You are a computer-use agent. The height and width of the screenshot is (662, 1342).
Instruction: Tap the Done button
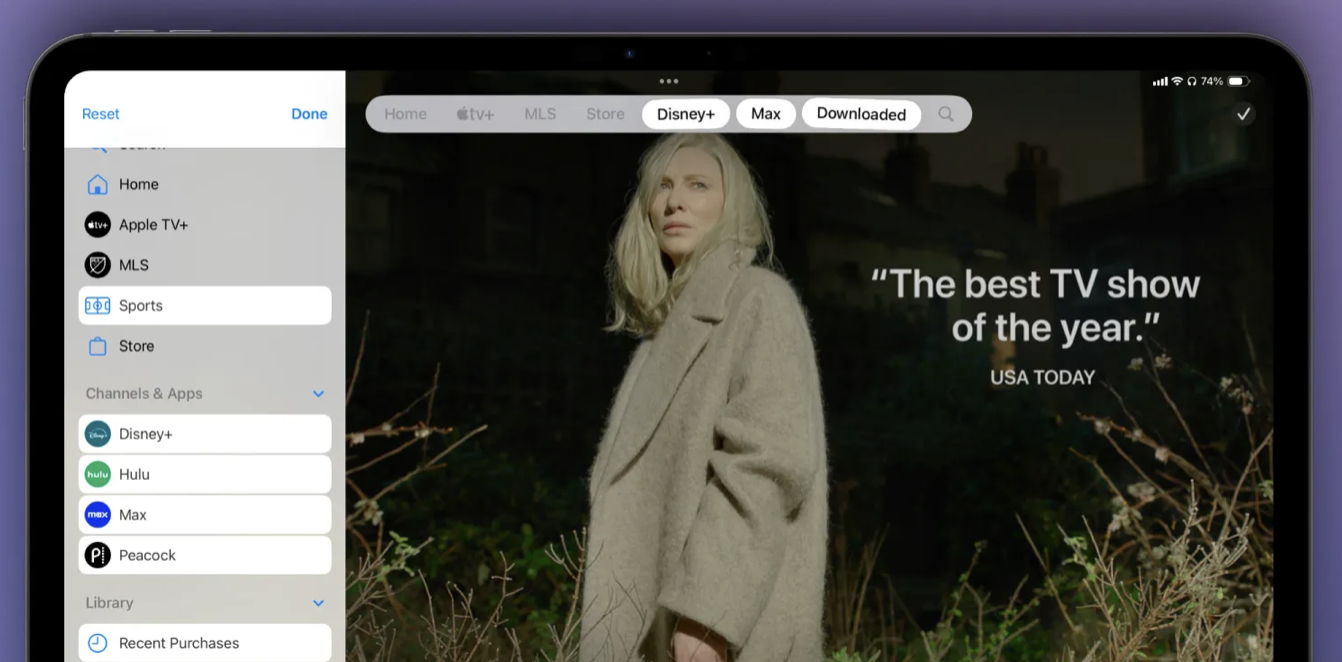pos(309,113)
